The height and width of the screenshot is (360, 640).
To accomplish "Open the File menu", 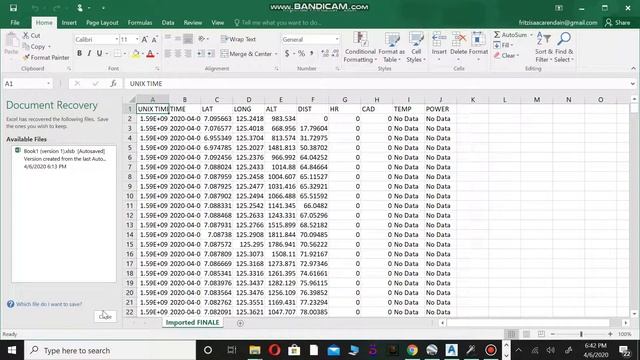I will click(15, 22).
